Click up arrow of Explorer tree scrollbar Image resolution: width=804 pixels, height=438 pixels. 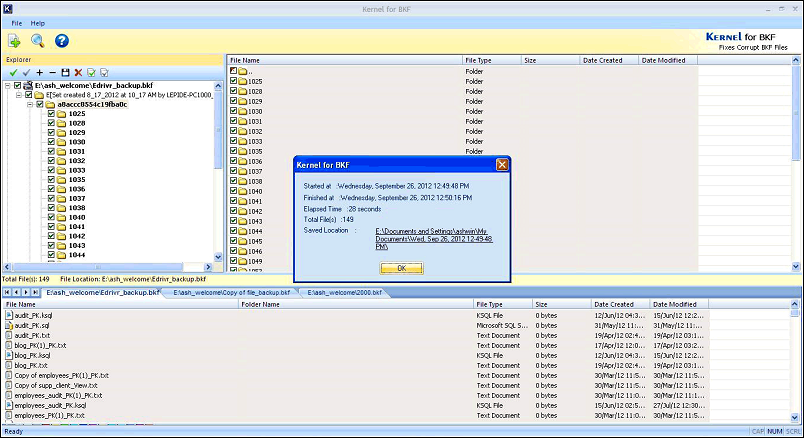(218, 86)
